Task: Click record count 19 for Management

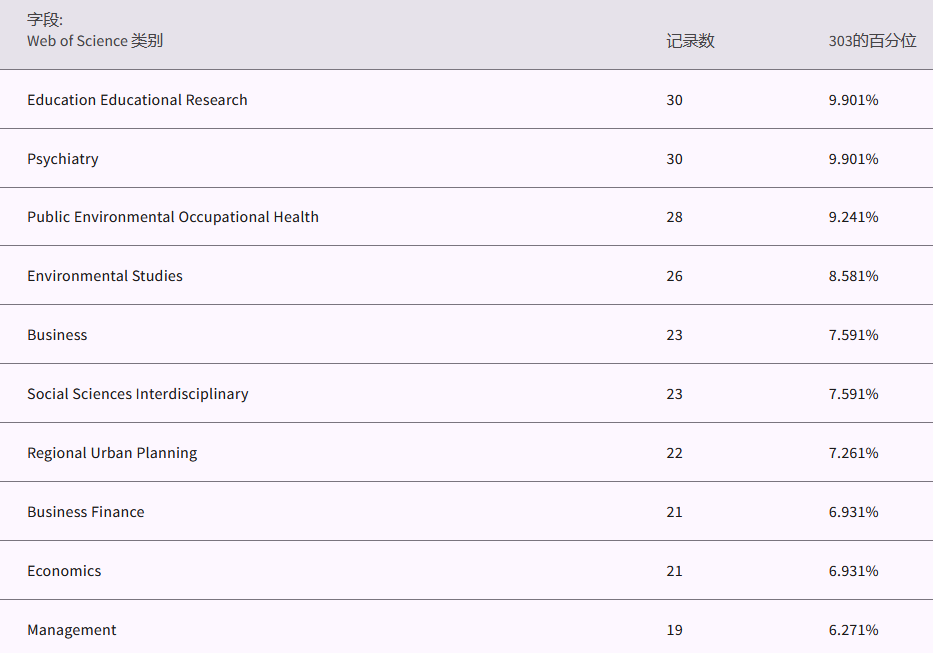Action: click(x=675, y=630)
